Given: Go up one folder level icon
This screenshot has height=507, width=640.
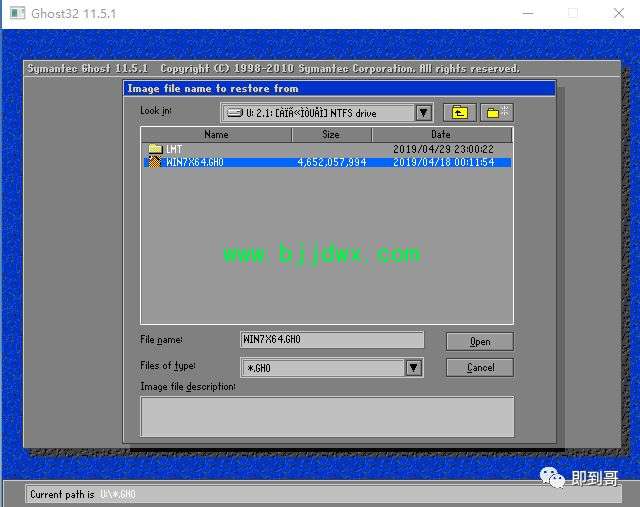Looking at the screenshot, I should [460, 112].
